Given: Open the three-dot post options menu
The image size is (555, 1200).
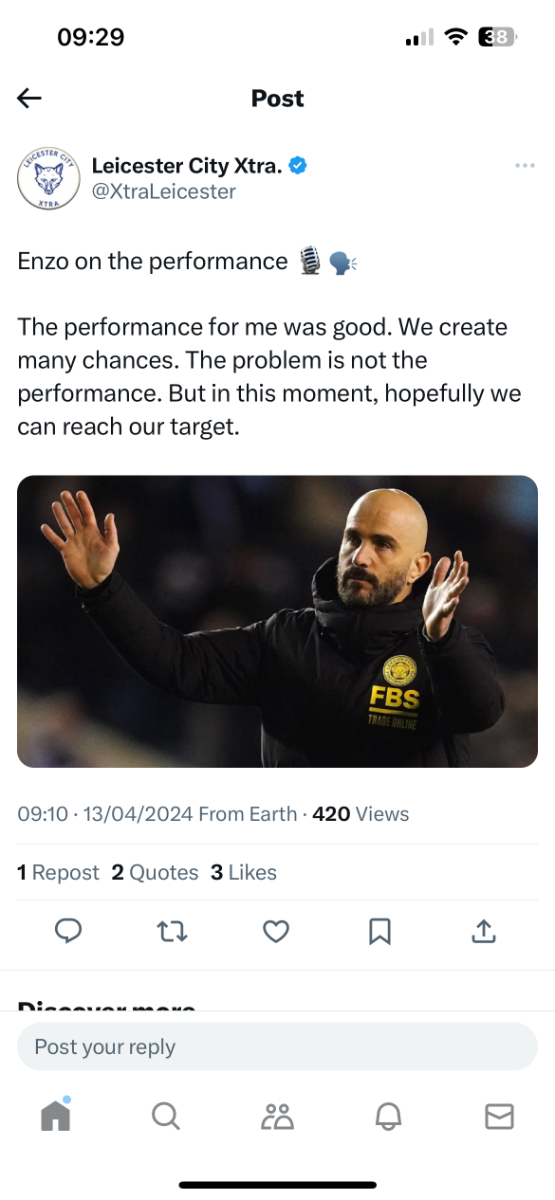Looking at the screenshot, I should [x=525, y=166].
